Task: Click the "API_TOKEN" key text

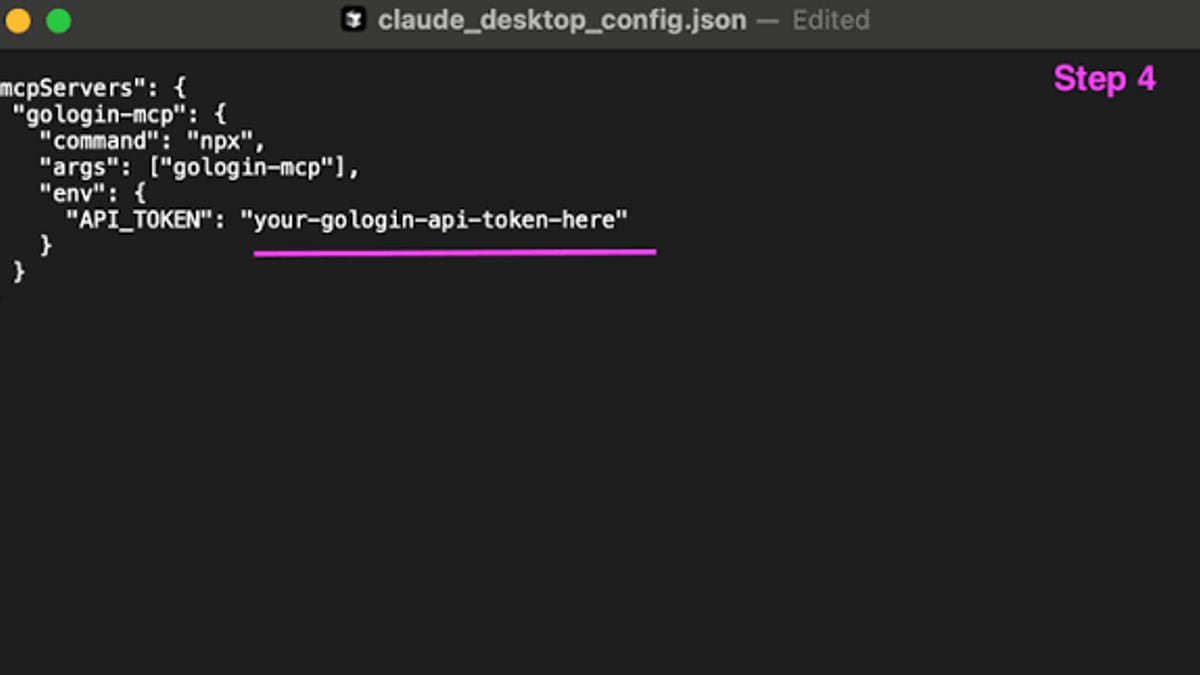Action: (x=139, y=220)
